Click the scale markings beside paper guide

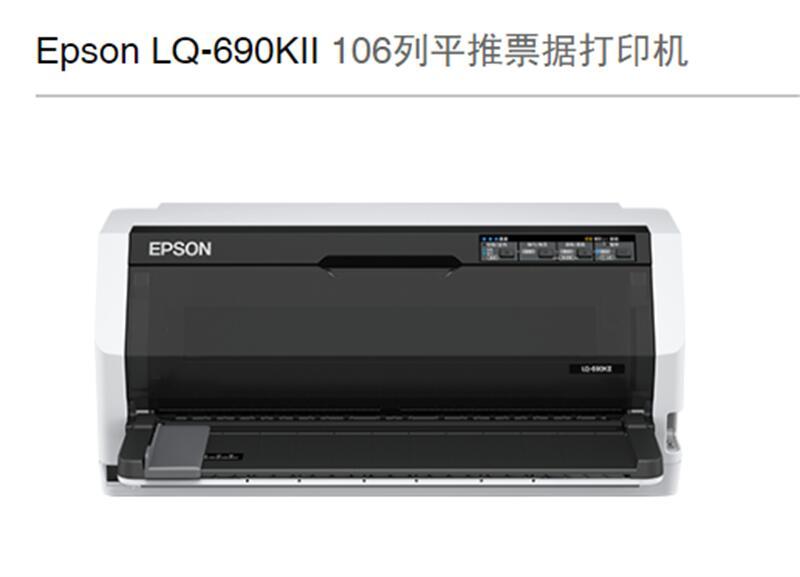click(223, 457)
